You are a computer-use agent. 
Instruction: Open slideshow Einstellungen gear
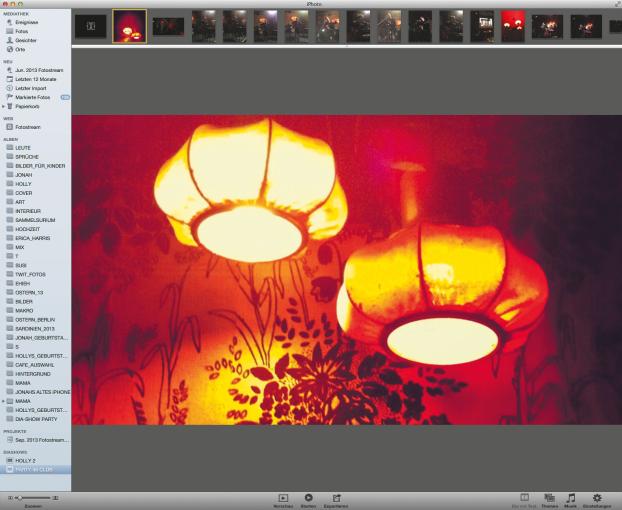597,497
